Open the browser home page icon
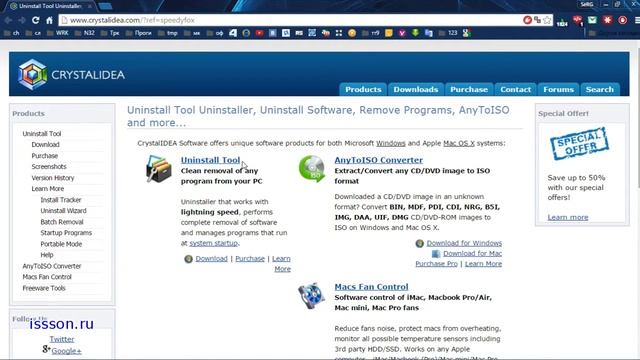This screenshot has width=640, height=360. click(x=49, y=20)
